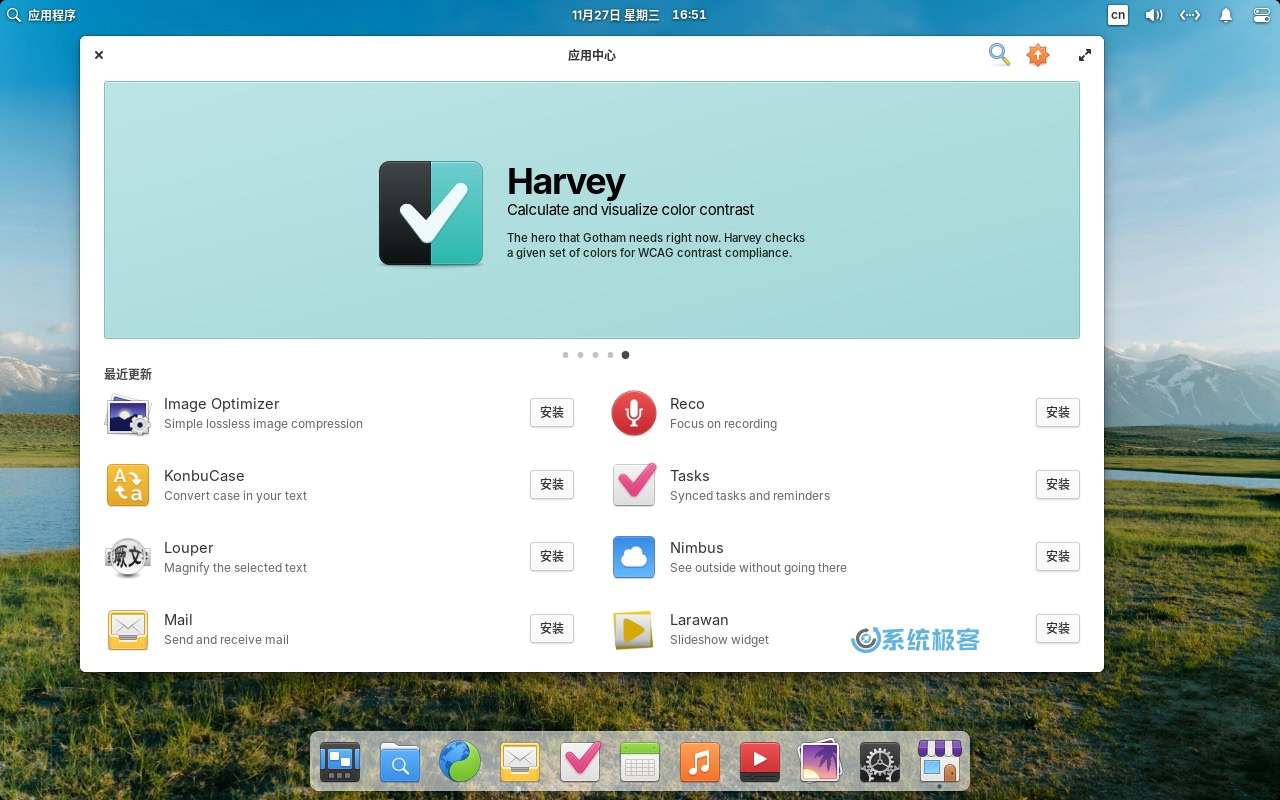The height and width of the screenshot is (800, 1280).
Task: Open Tasks checkmark icon in list
Action: click(x=634, y=485)
